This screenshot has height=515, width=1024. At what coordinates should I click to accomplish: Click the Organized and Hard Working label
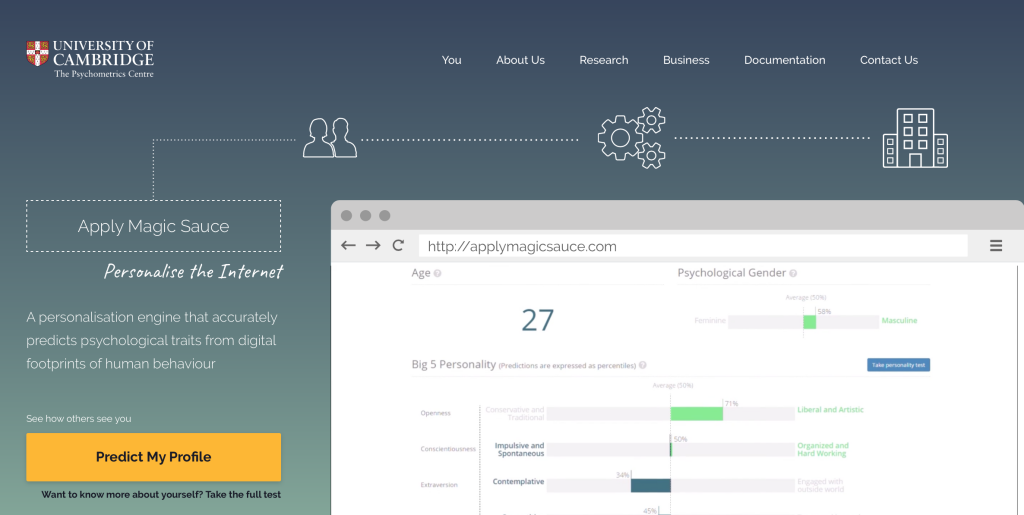pos(823,450)
